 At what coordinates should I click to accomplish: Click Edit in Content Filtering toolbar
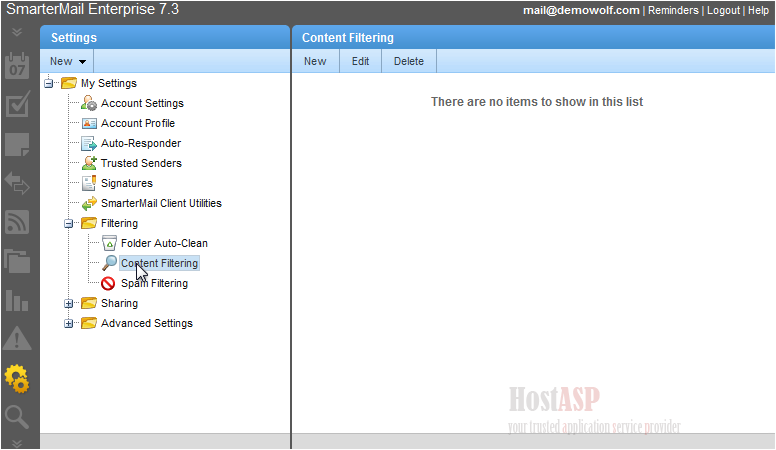click(x=360, y=61)
